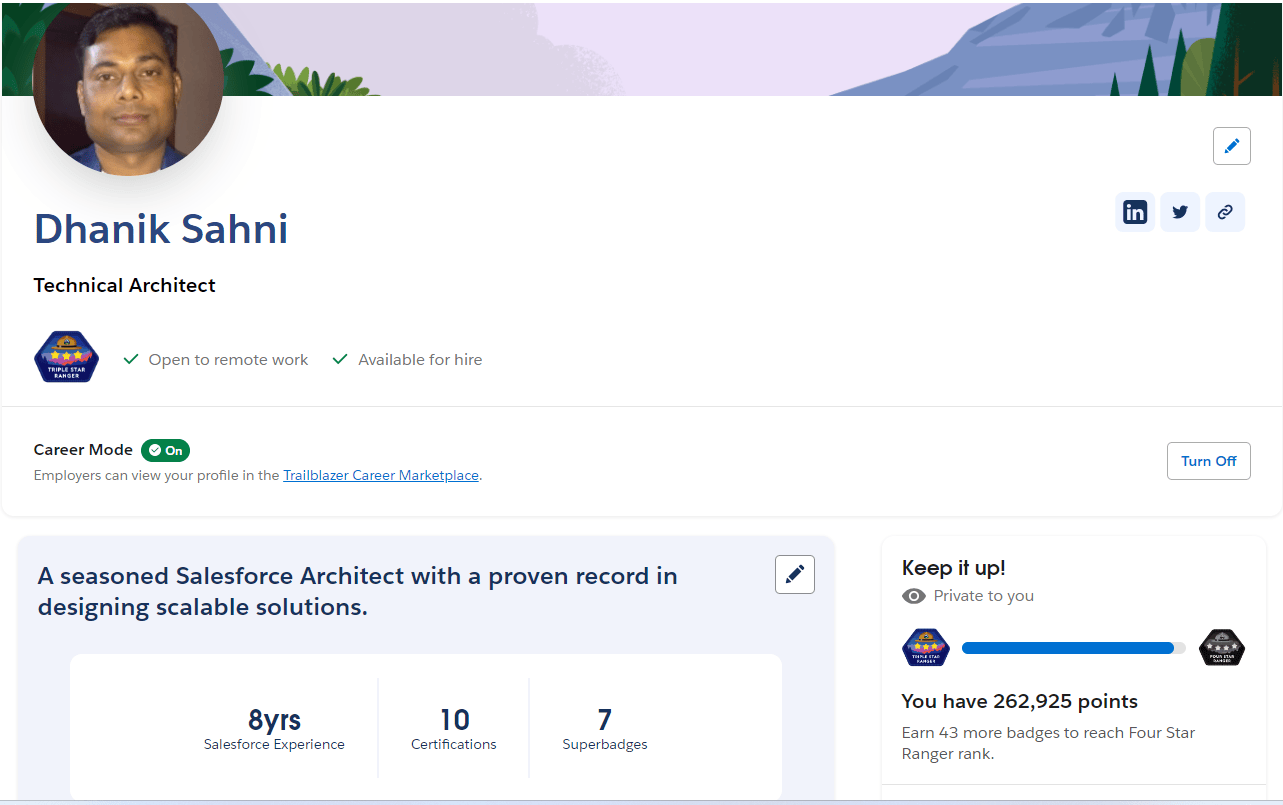This screenshot has width=1283, height=805.
Task: Turn Off Career Mode
Action: pyautogui.click(x=1209, y=461)
